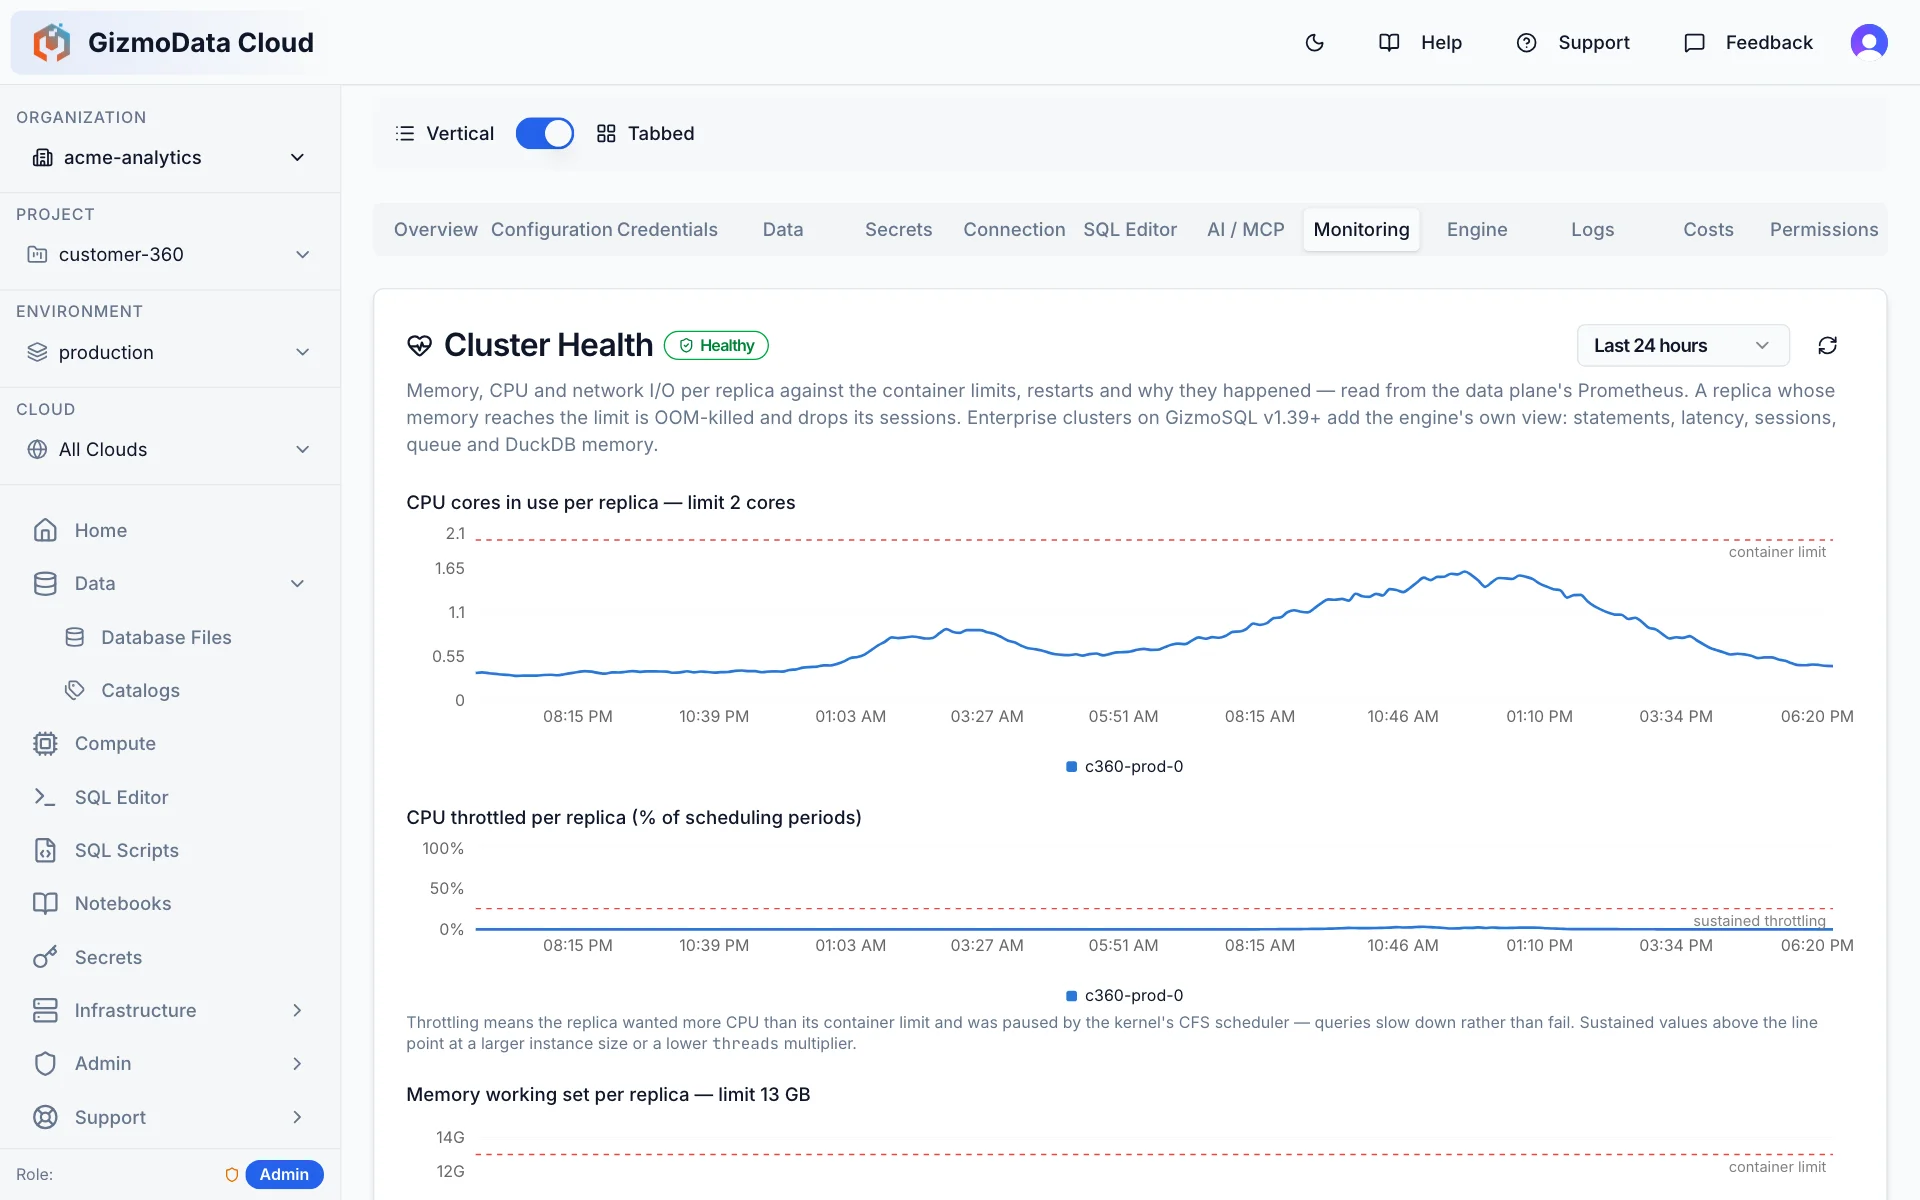
Task: Toggle dark mode moon icon
Action: [x=1315, y=42]
